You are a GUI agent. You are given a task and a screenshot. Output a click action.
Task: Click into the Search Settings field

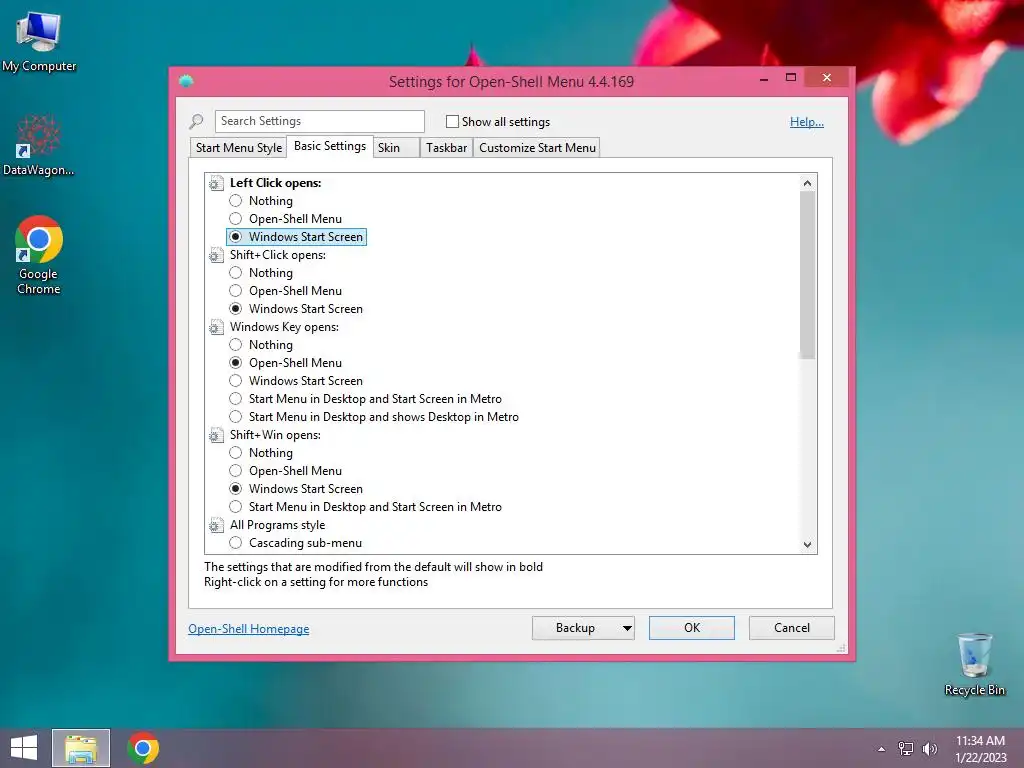319,121
